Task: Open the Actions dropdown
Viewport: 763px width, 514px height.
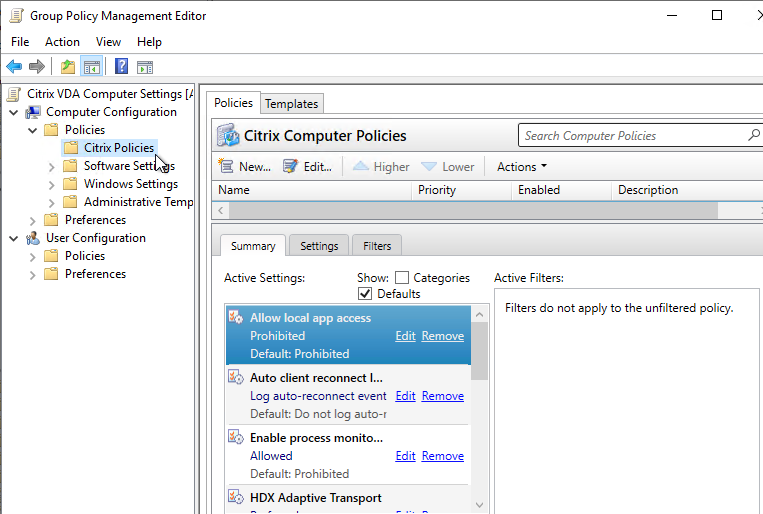Action: (x=522, y=166)
